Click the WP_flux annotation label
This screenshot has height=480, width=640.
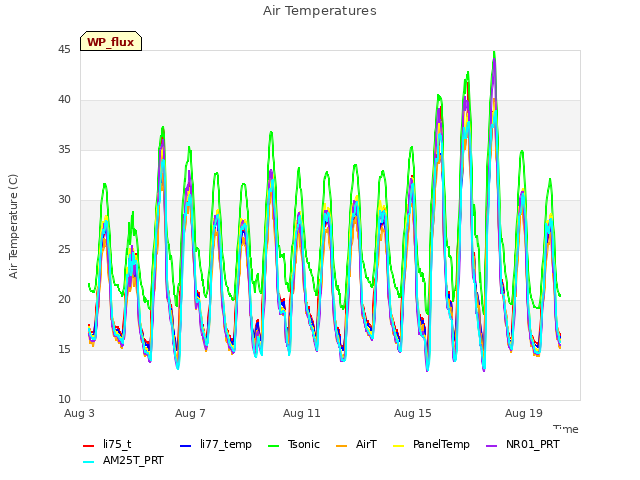(111, 42)
